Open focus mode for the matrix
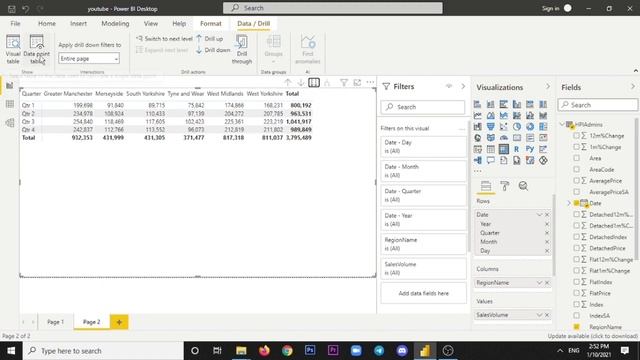The height and width of the screenshot is (360, 640). [x=357, y=82]
